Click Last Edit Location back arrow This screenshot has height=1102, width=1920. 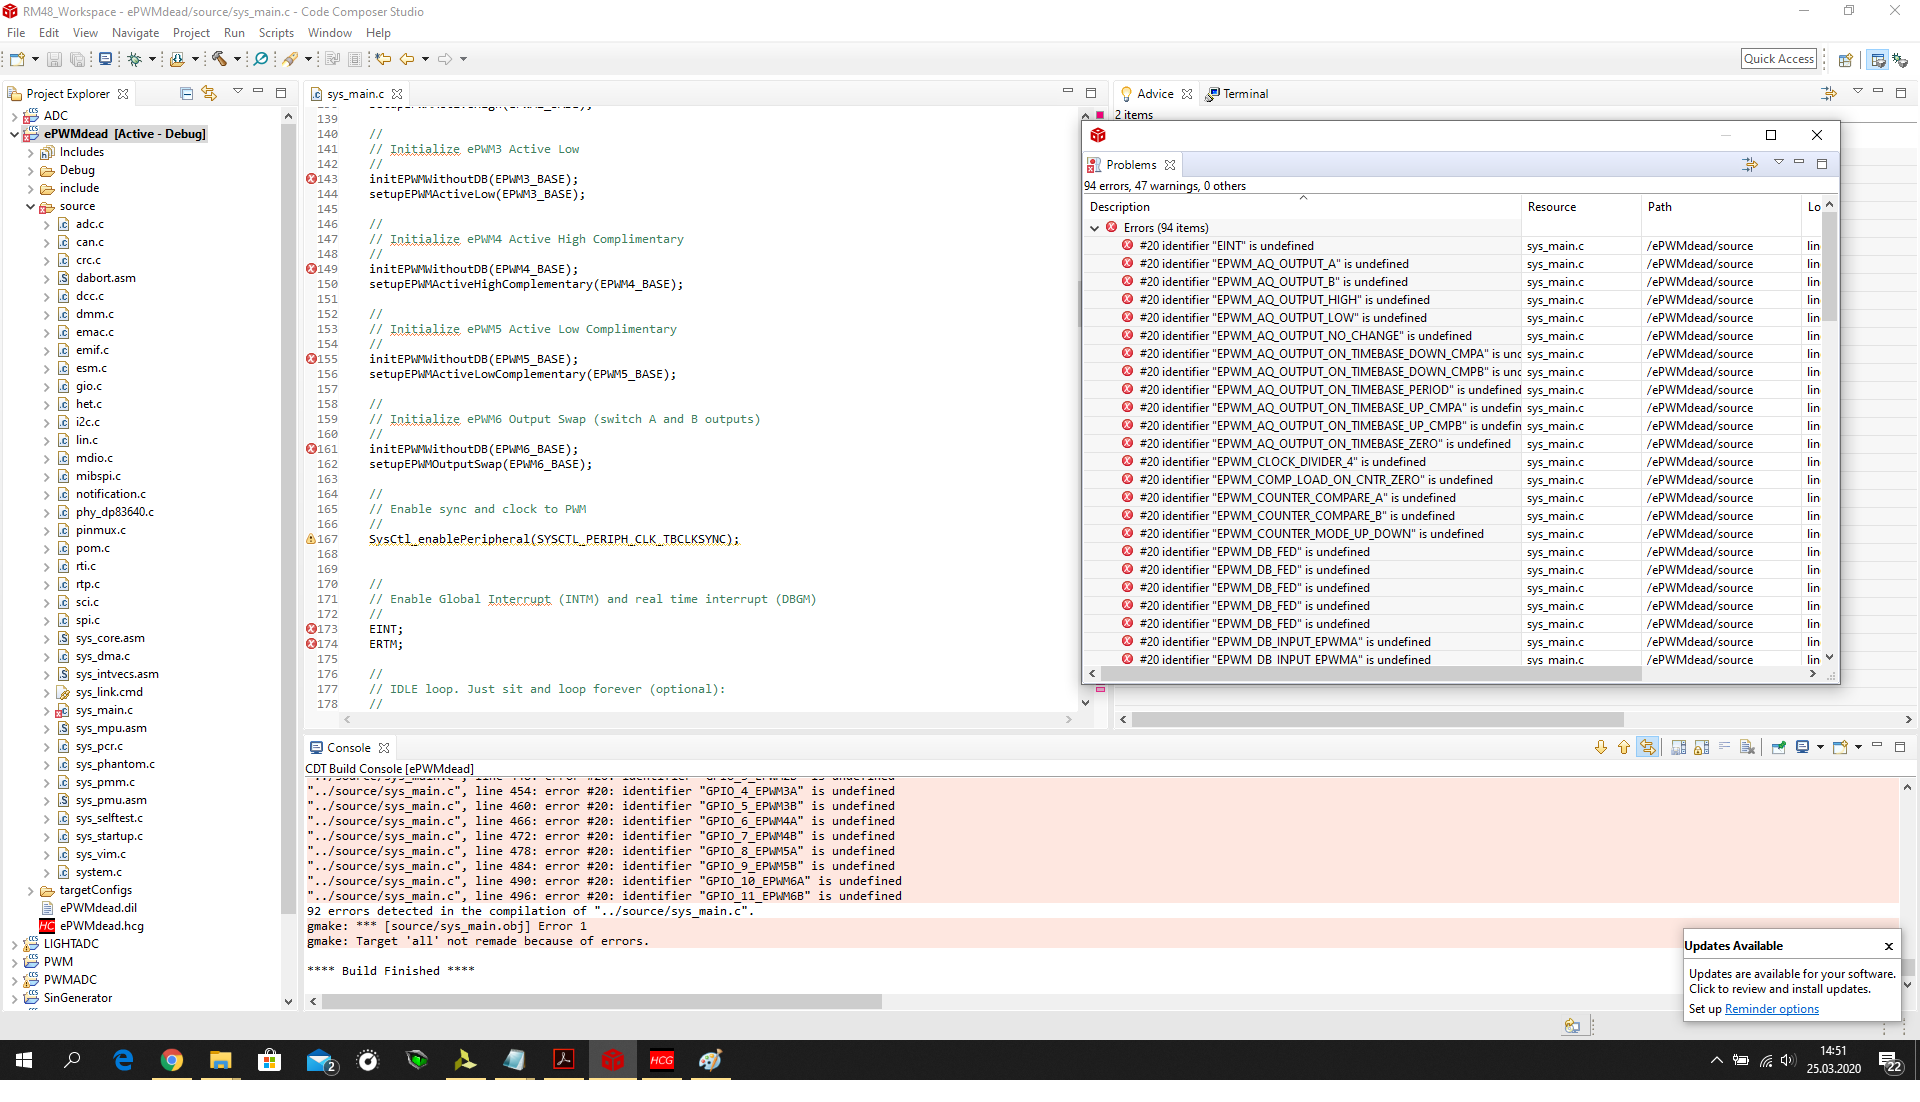click(383, 59)
